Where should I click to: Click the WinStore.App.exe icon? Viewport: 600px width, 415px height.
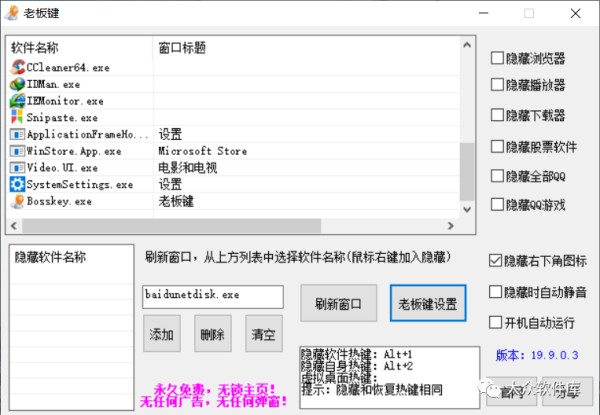pyautogui.click(x=17, y=151)
